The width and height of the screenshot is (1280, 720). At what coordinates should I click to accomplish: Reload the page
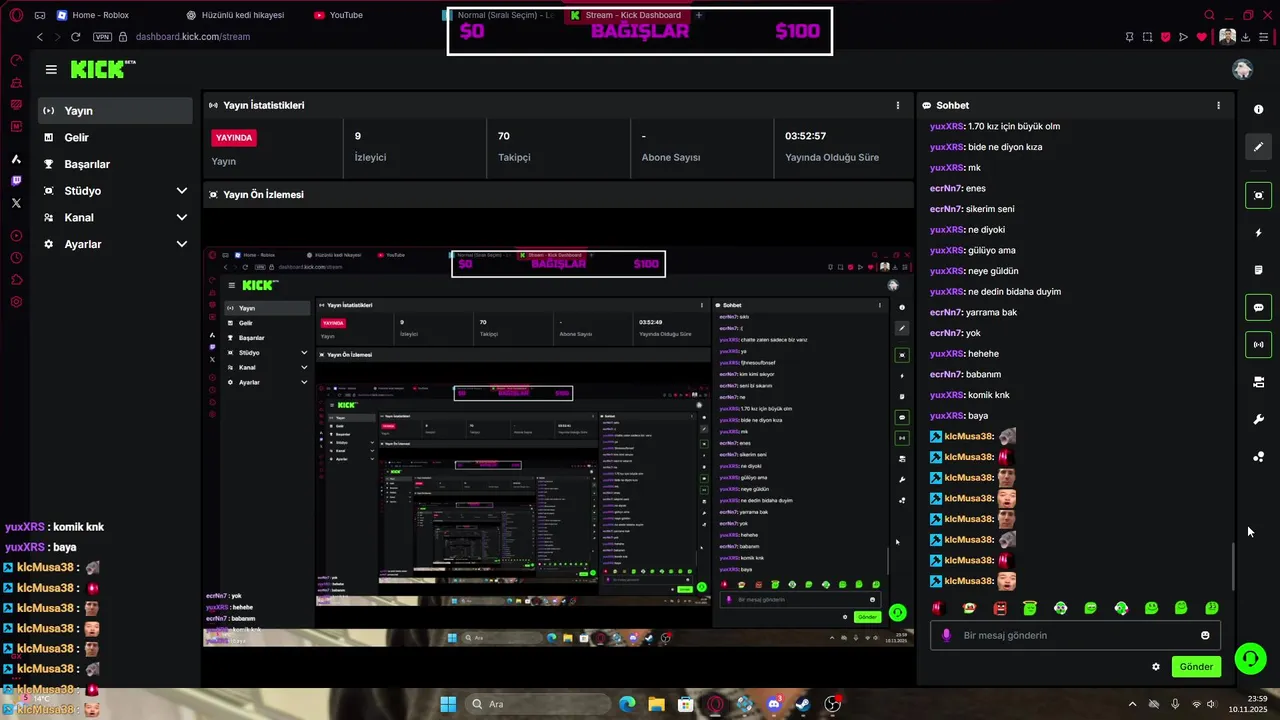75,37
